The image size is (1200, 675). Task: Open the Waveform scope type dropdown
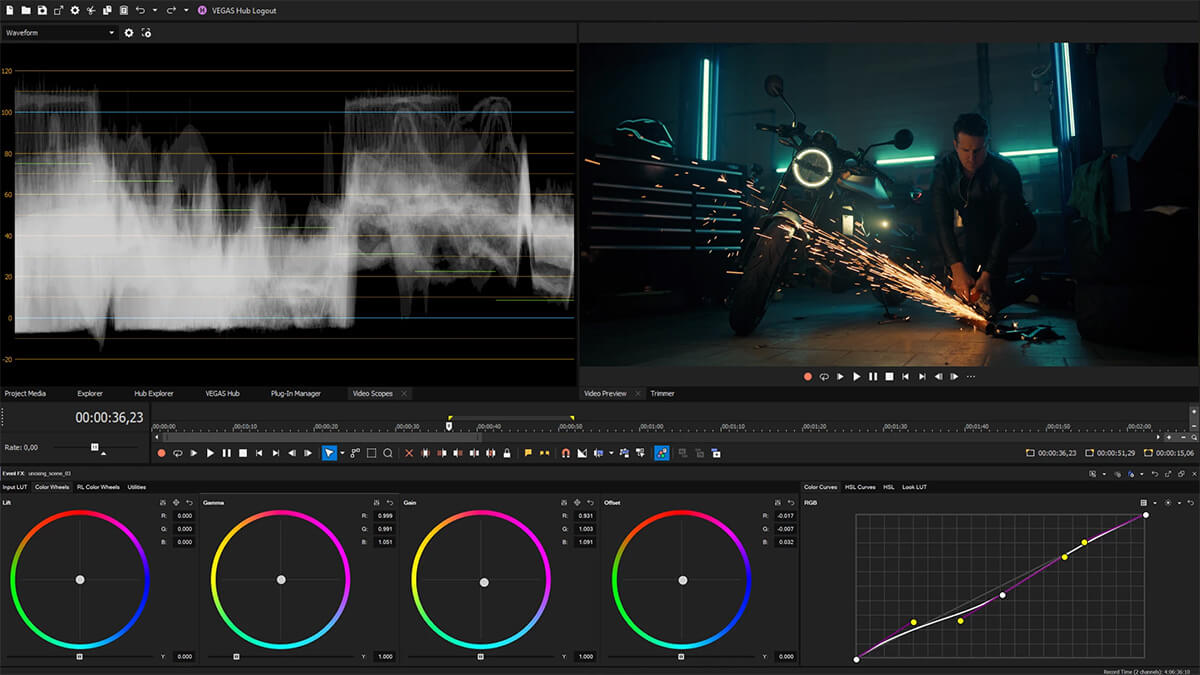coord(60,32)
